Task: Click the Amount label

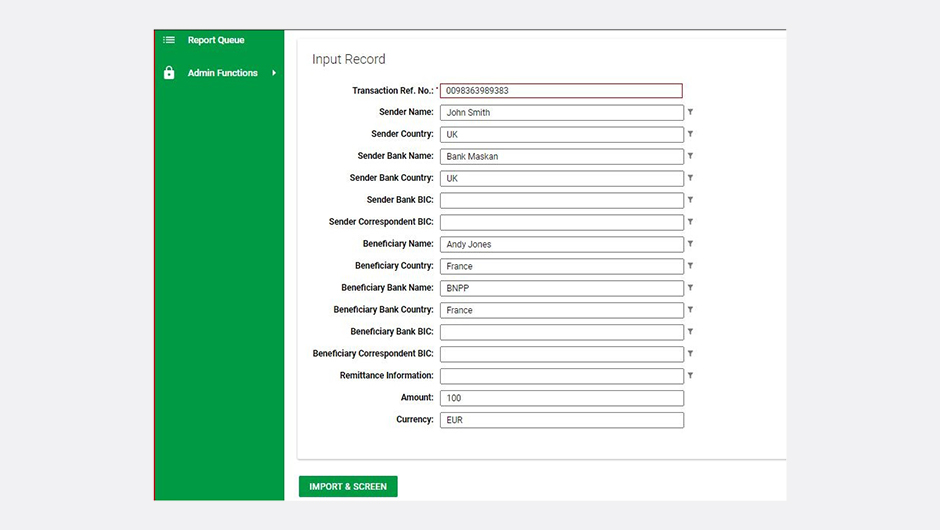Action: tap(417, 398)
